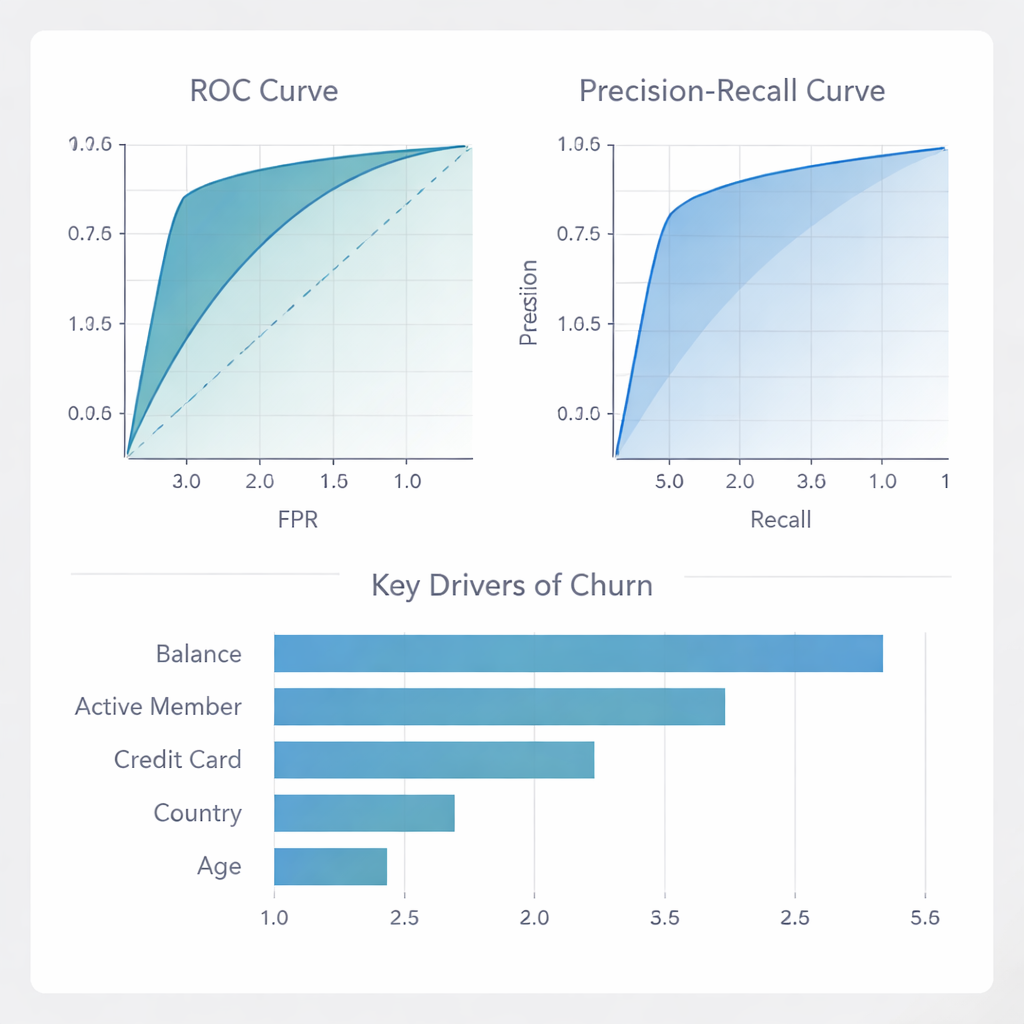Select the Active Member category label
Viewport: 1024px width, 1024px height.
158,707
